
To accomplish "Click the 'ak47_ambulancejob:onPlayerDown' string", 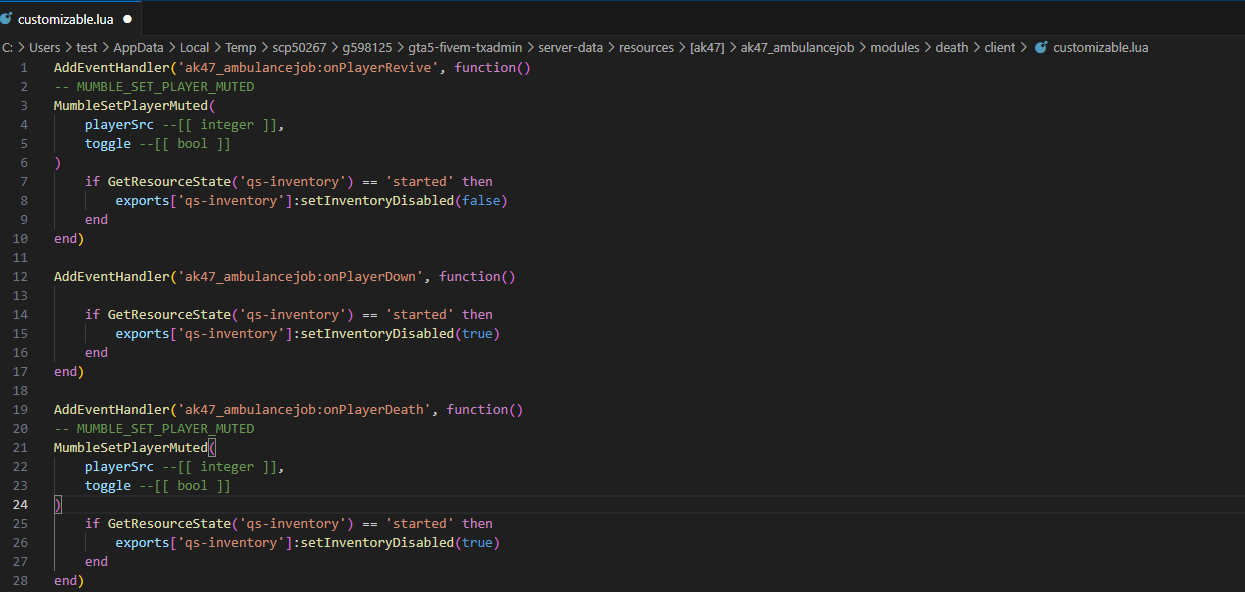I will point(300,277).
